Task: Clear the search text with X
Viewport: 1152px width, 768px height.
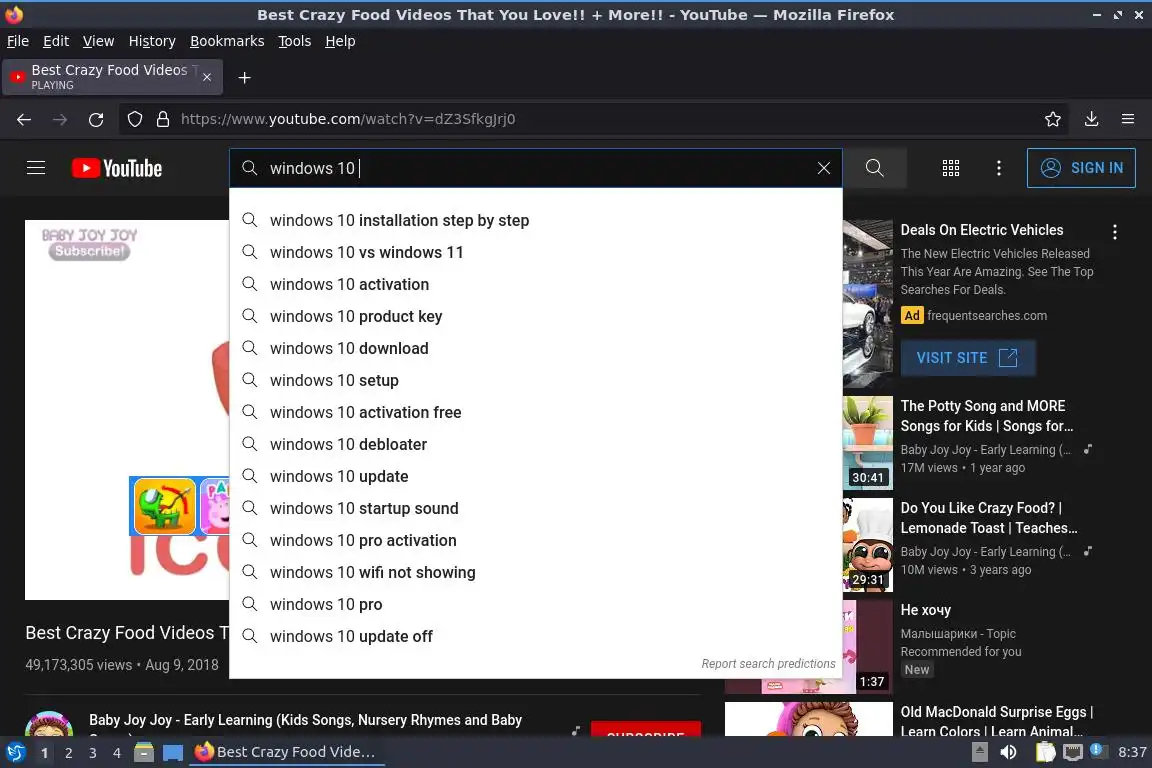Action: (824, 168)
